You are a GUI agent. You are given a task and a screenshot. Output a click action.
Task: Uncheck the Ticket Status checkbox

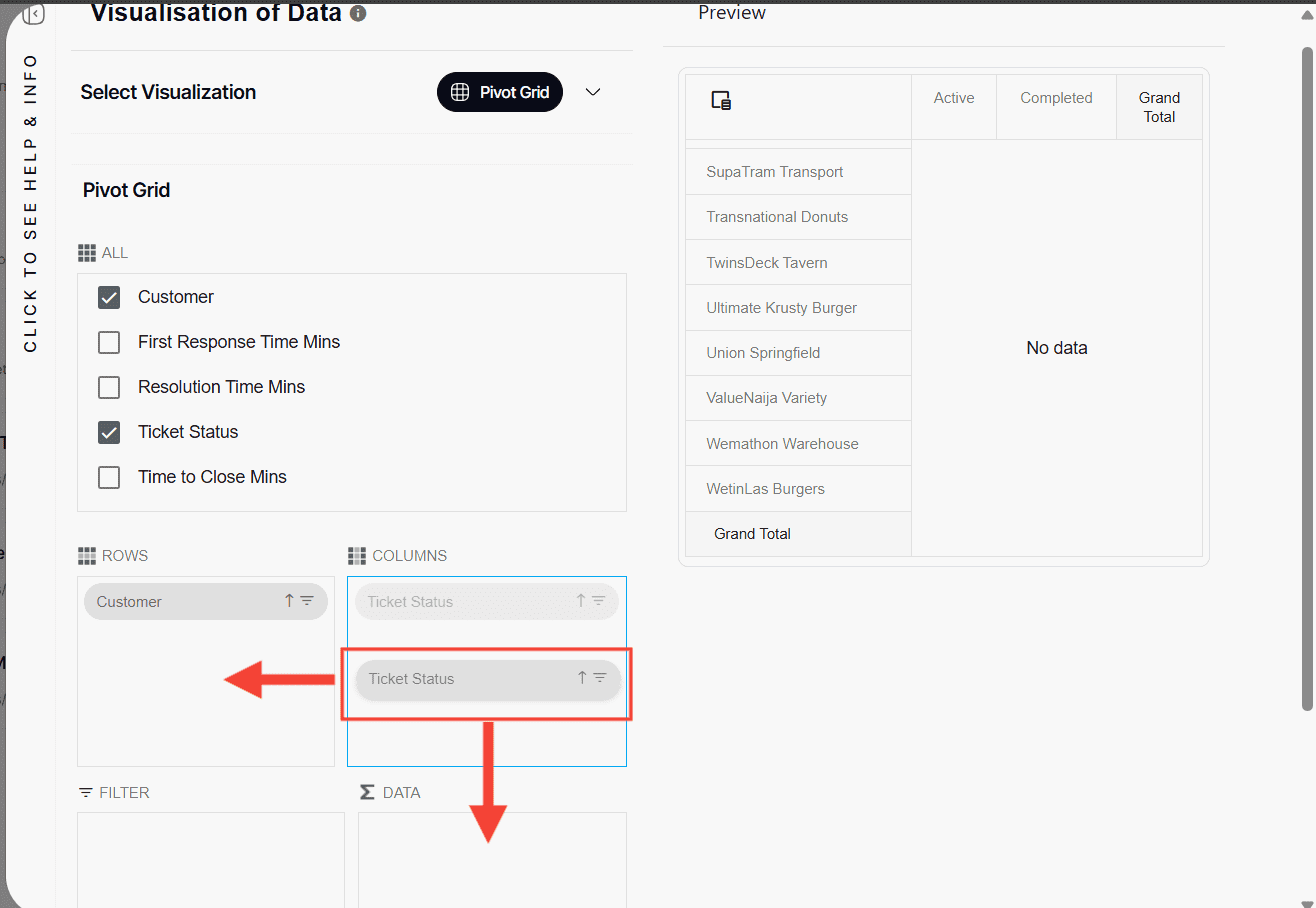(x=109, y=432)
